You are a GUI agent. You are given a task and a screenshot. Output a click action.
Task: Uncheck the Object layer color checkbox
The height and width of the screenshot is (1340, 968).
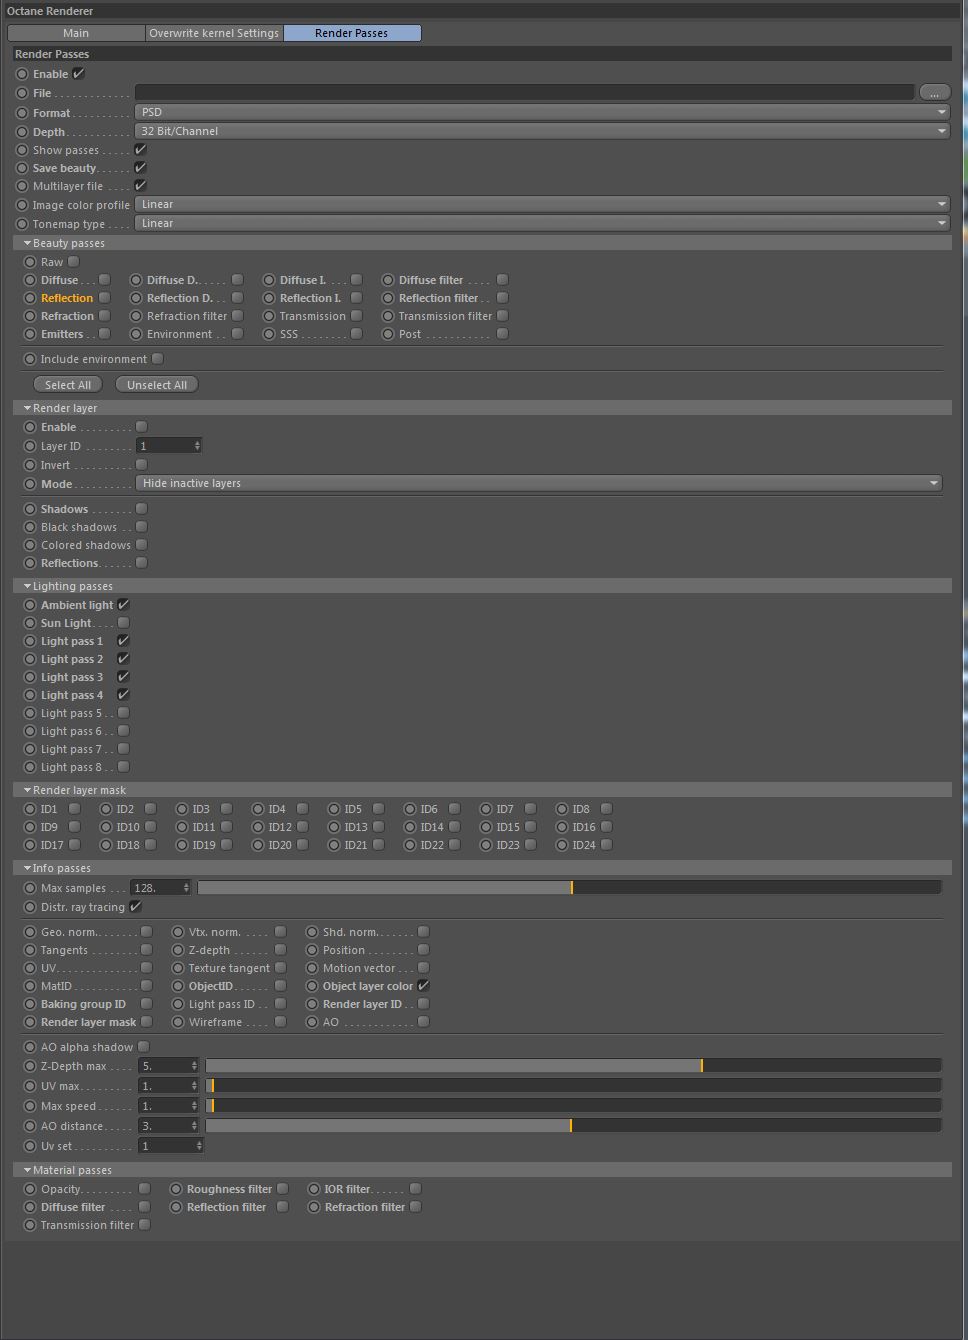click(424, 986)
